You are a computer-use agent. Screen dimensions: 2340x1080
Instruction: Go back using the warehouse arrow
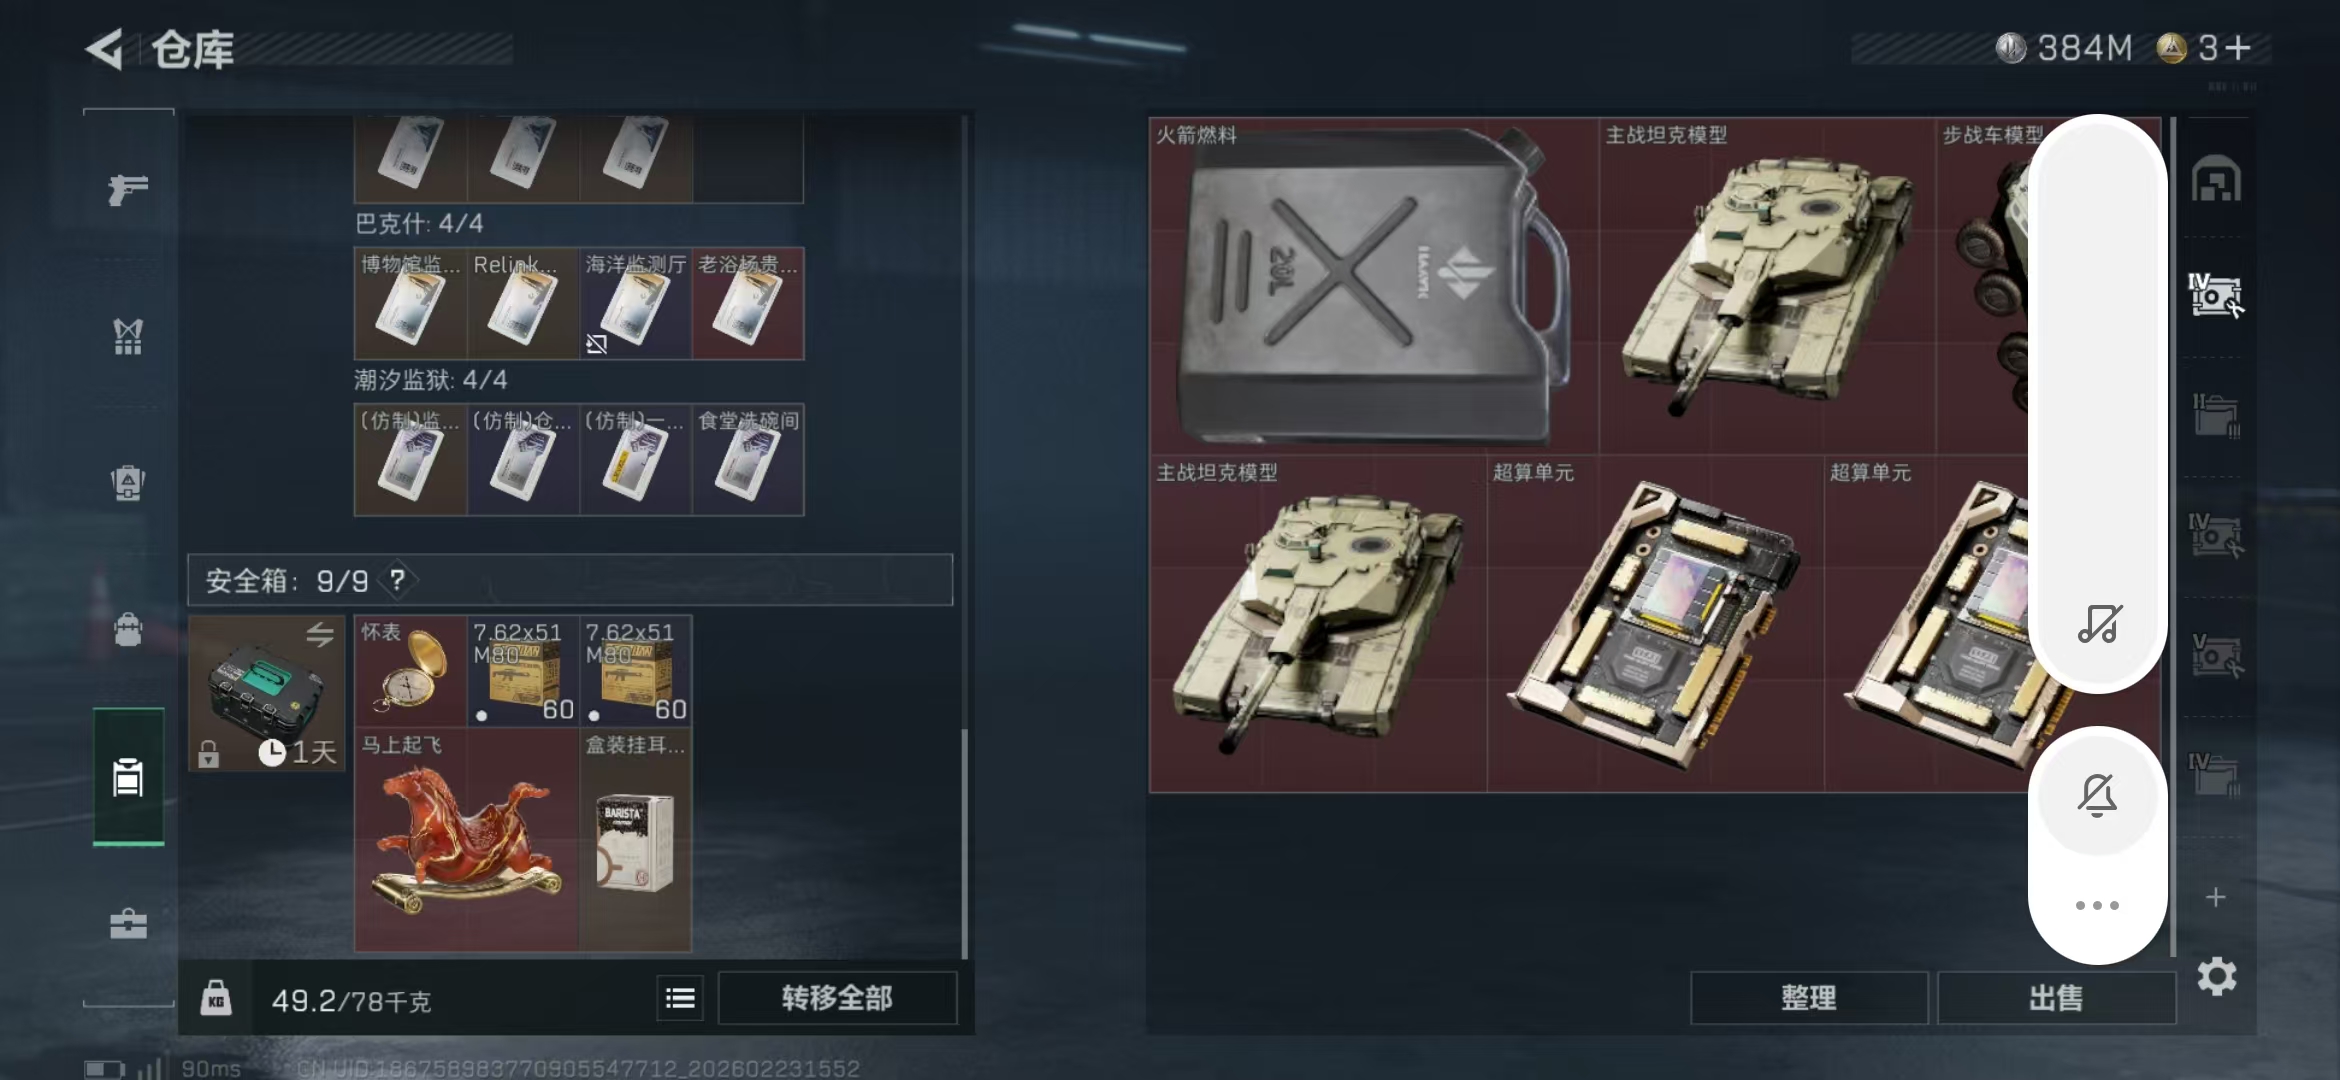pyautogui.click(x=105, y=49)
